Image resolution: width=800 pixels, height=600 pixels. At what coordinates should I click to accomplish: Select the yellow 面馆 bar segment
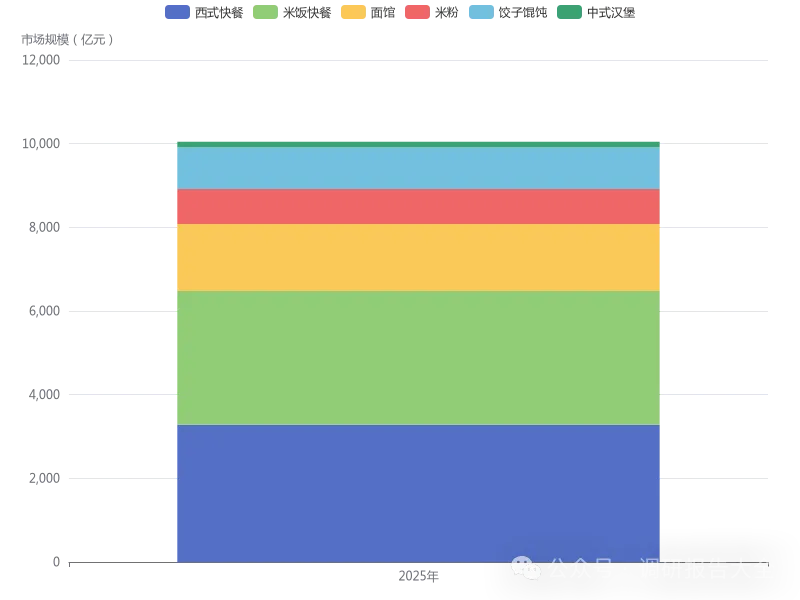pos(418,258)
